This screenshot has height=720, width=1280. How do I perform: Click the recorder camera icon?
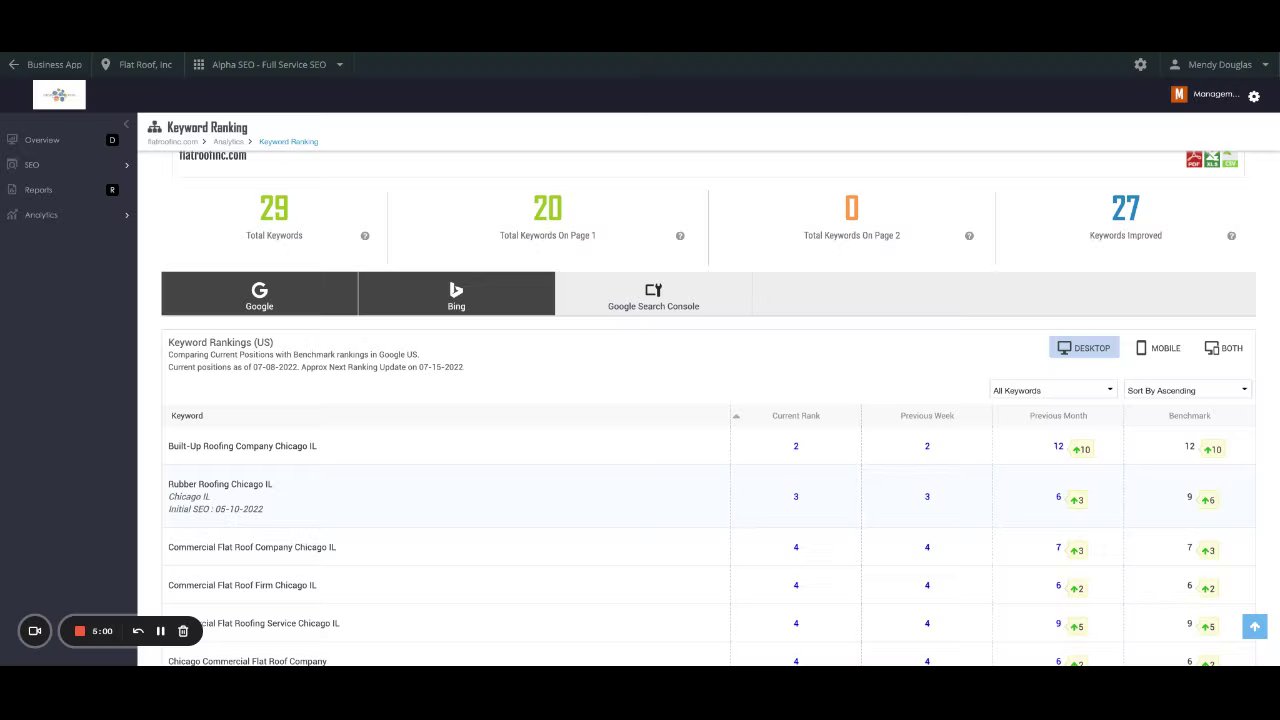pyautogui.click(x=35, y=631)
